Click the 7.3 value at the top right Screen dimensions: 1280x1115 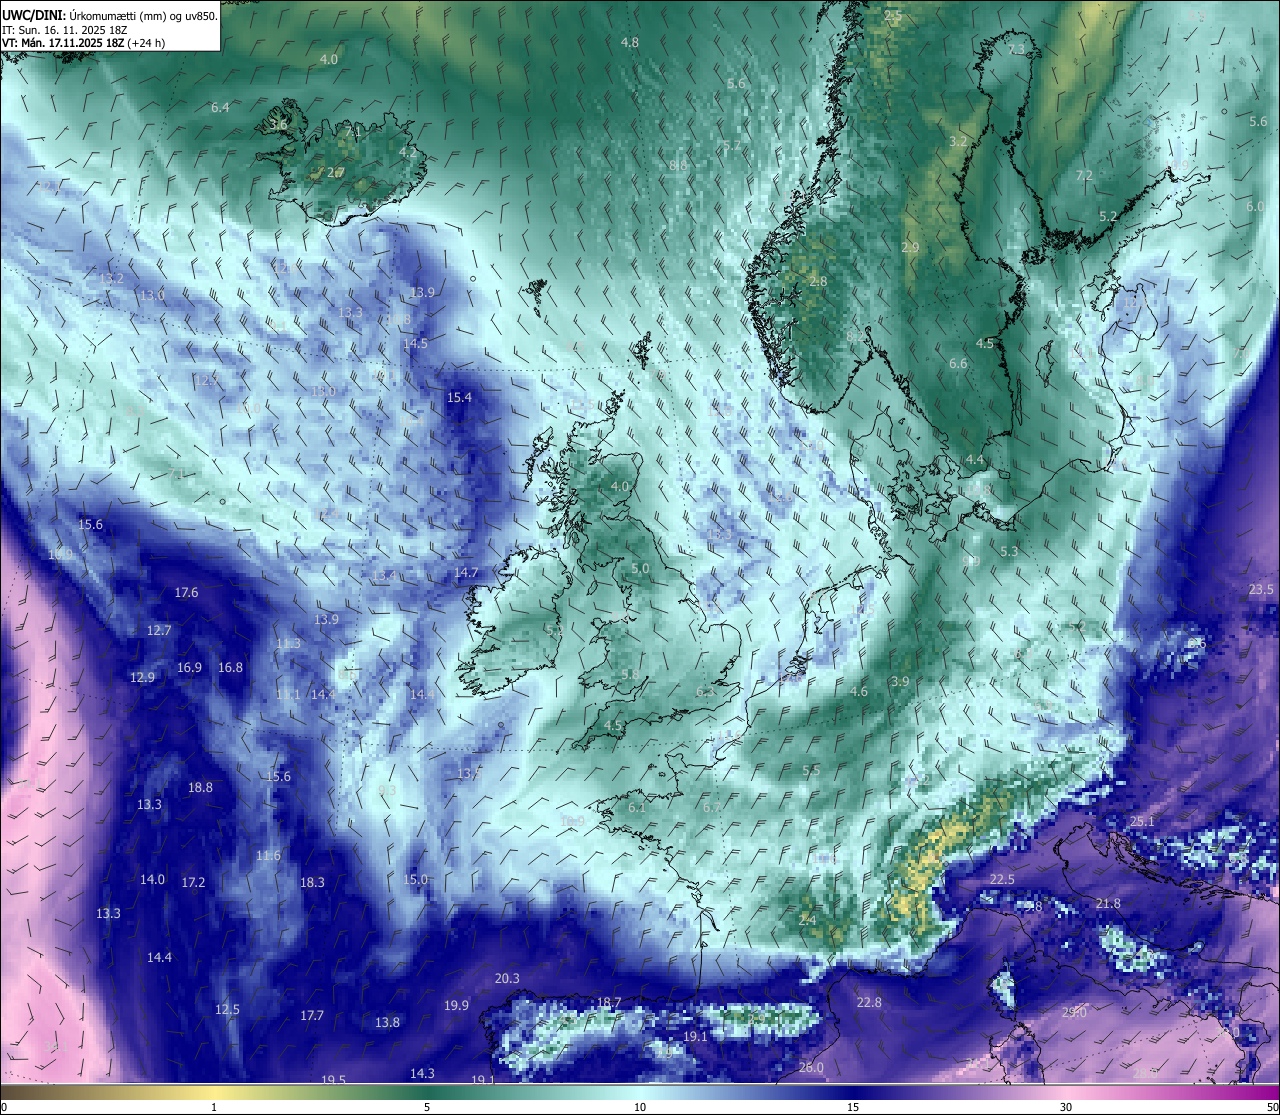pos(1016,49)
